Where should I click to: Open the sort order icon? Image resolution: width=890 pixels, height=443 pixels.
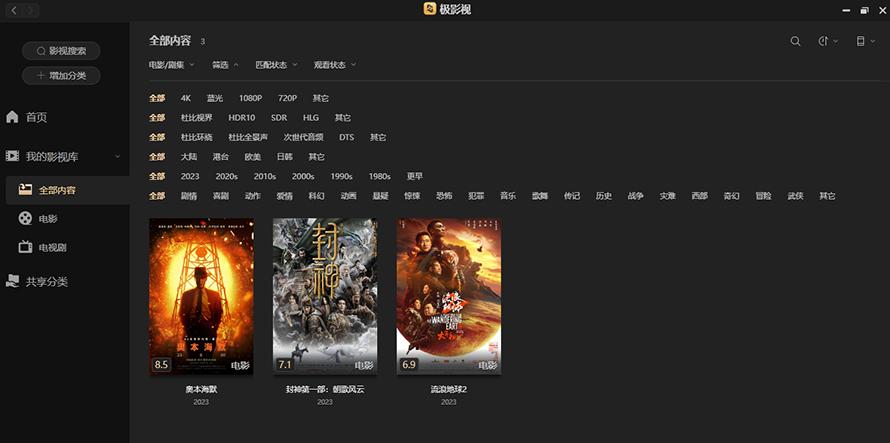[x=824, y=41]
